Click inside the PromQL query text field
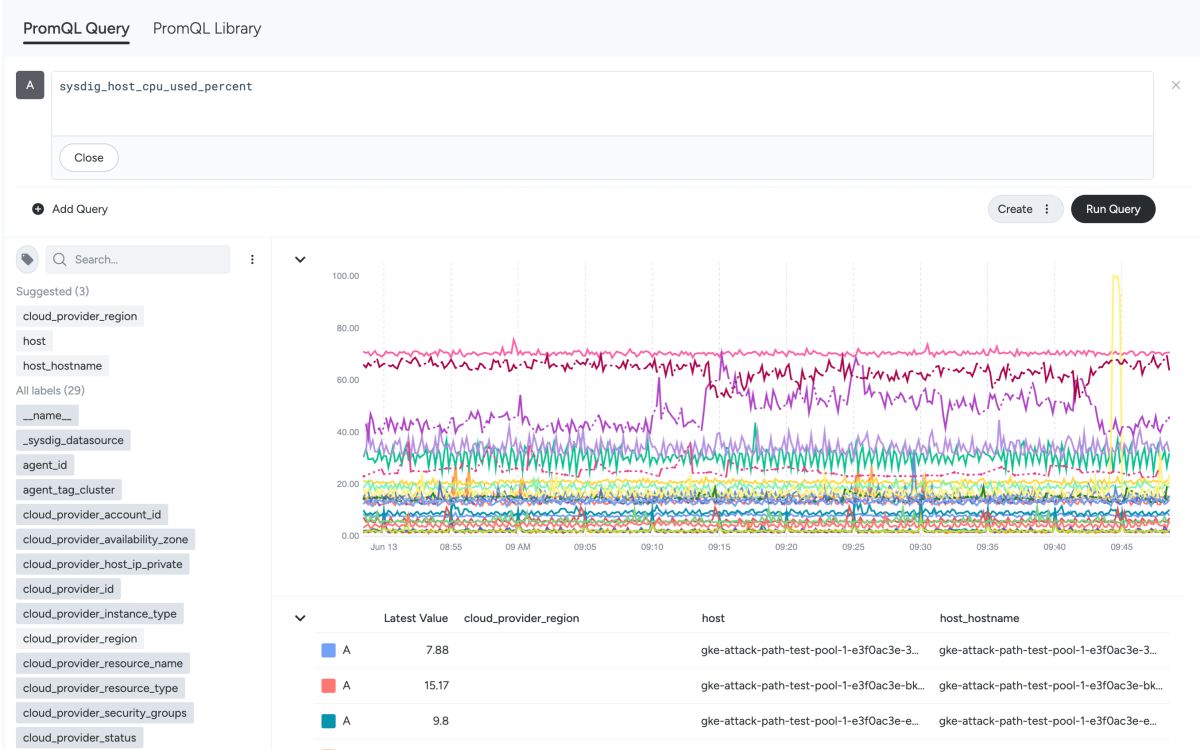Viewport: 1200px width, 750px height. point(602,103)
